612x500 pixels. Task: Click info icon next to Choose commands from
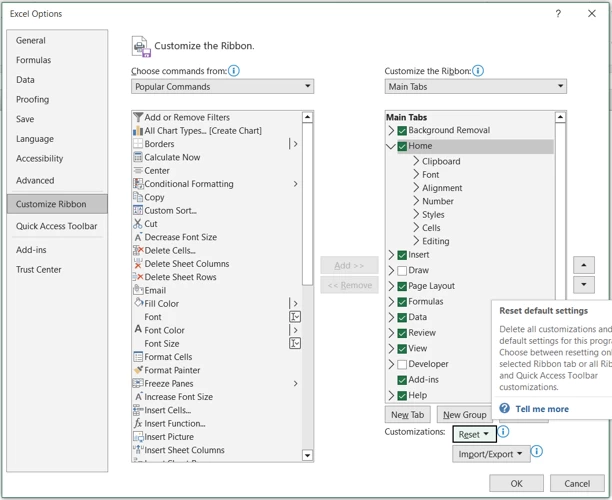pyautogui.click(x=234, y=71)
